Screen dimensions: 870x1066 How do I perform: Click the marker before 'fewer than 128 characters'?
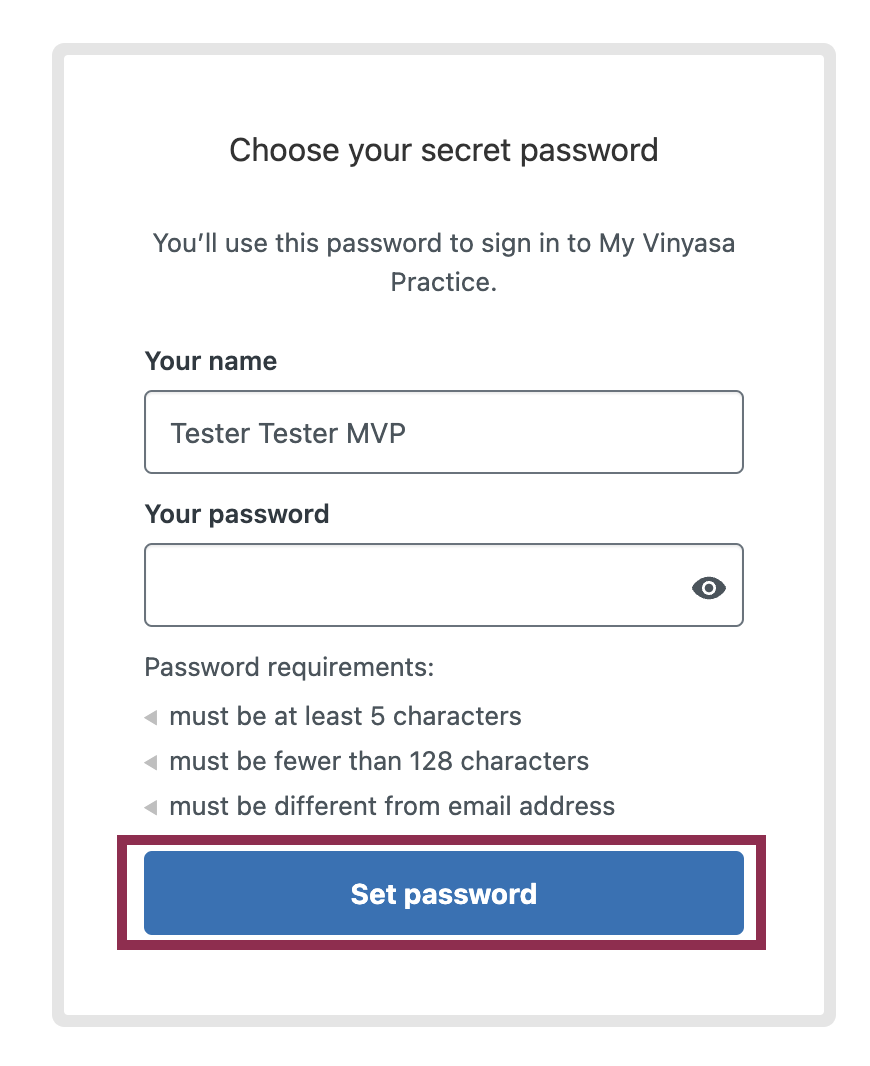tap(151, 762)
